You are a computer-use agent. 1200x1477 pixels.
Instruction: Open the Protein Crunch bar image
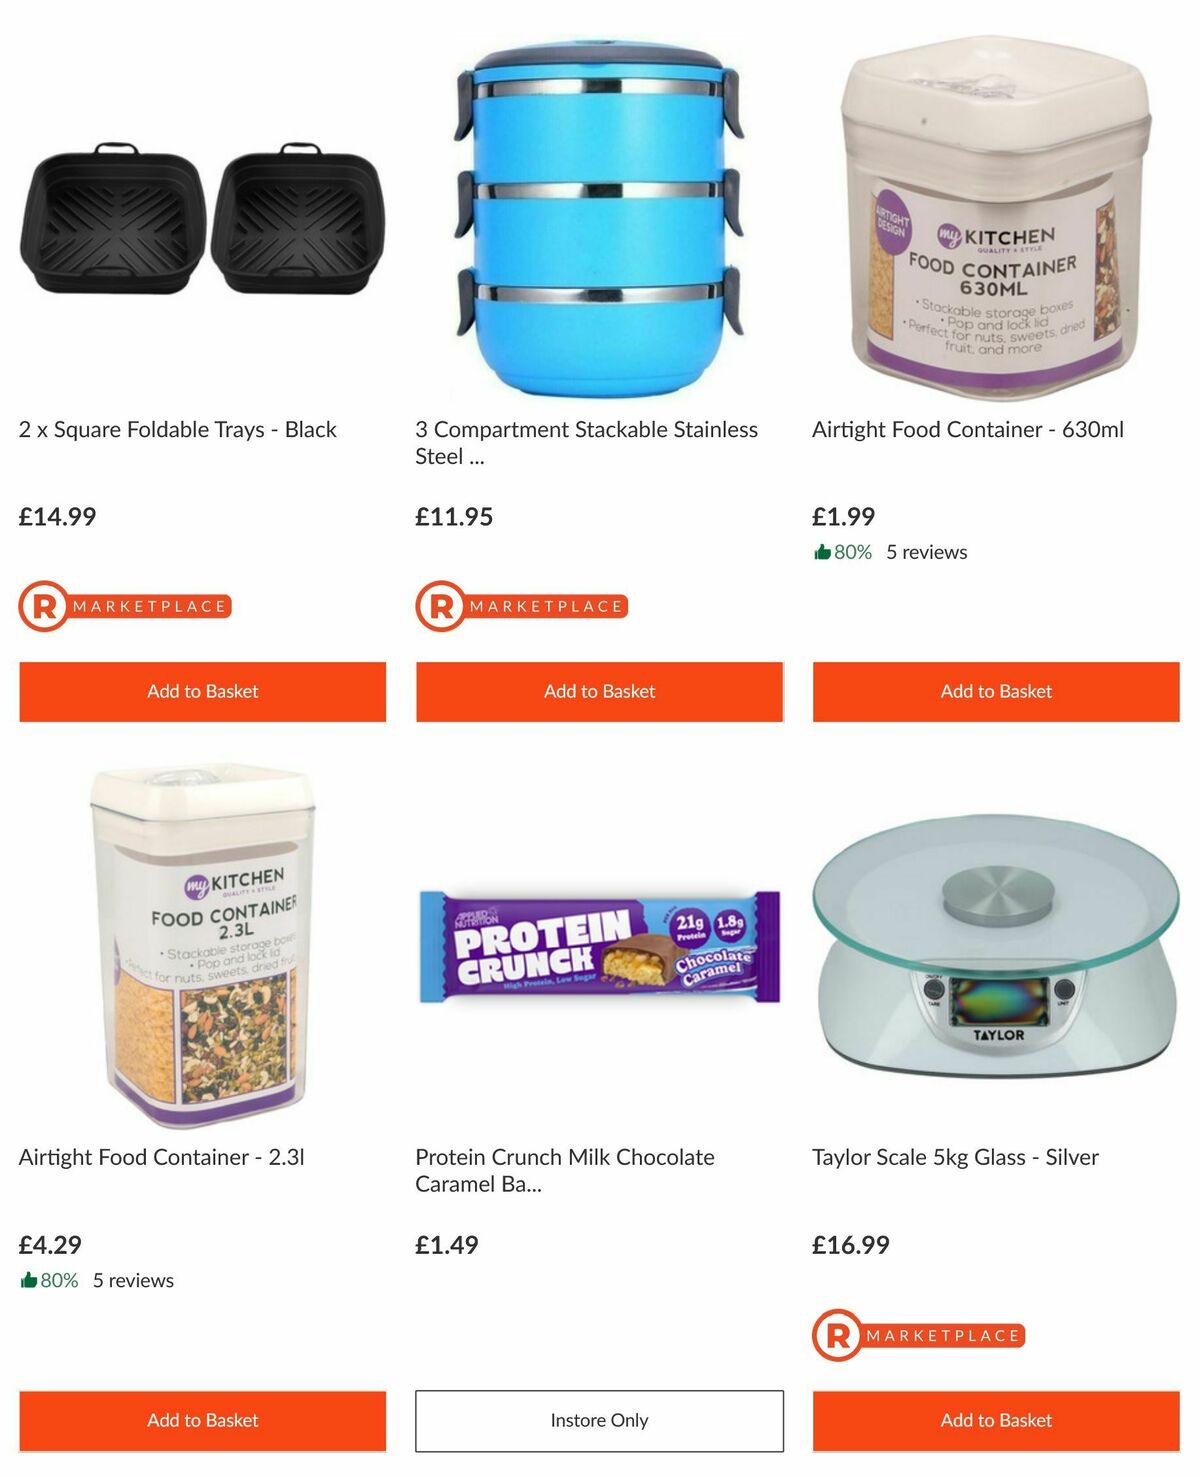(599, 946)
